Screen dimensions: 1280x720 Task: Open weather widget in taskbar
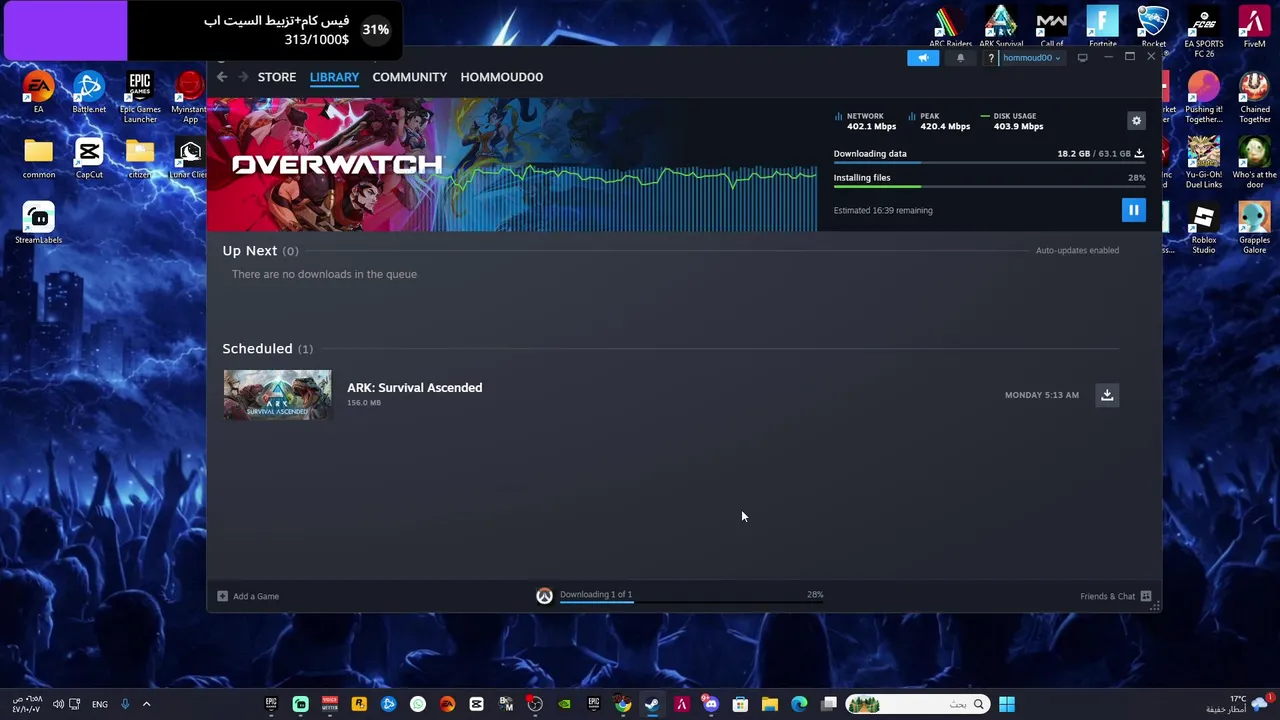tap(1238, 704)
